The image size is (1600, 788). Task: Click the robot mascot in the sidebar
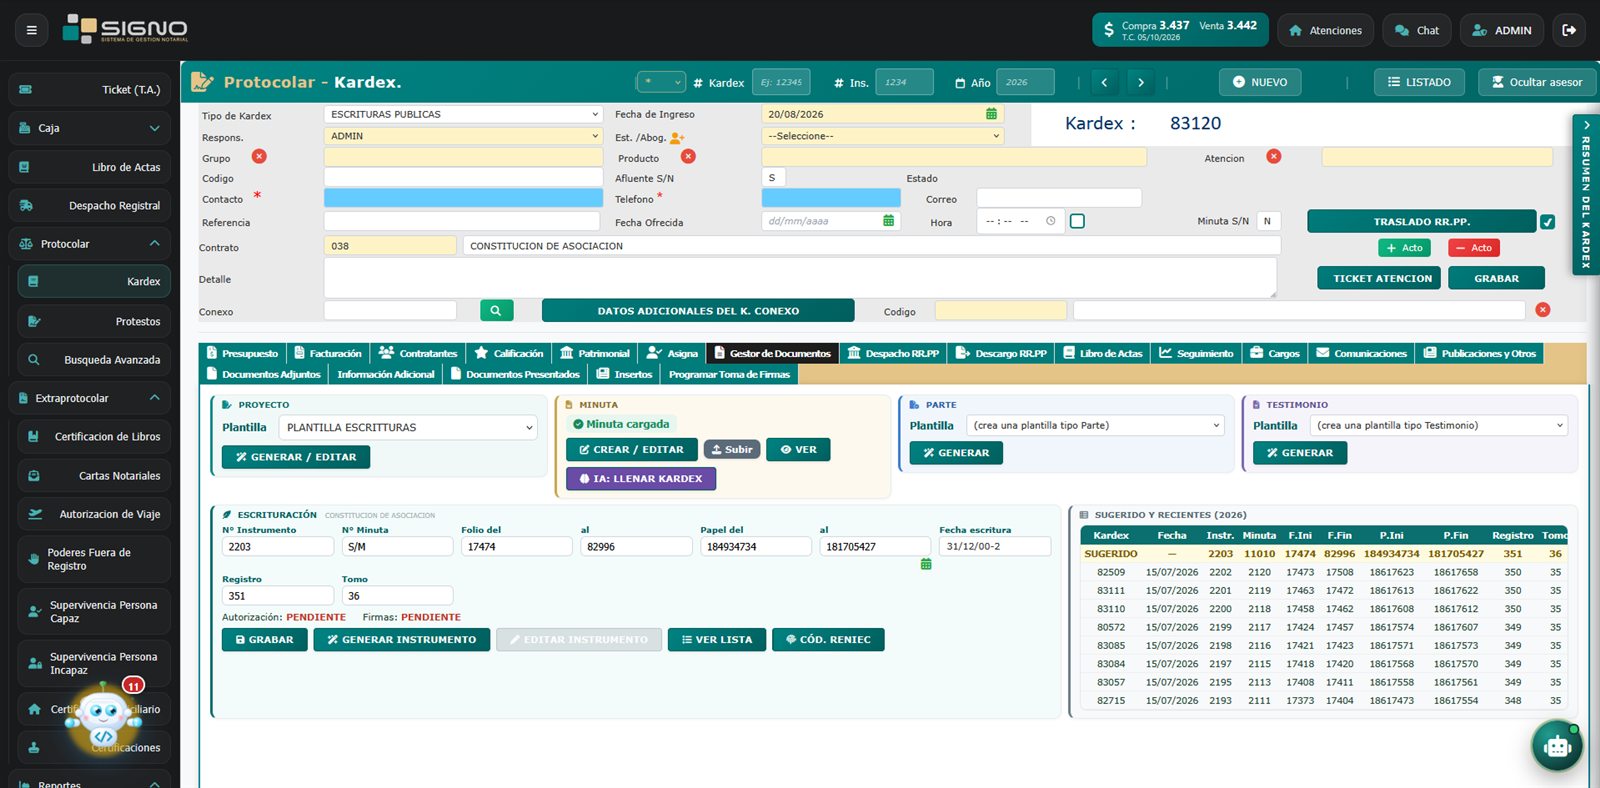coord(103,718)
